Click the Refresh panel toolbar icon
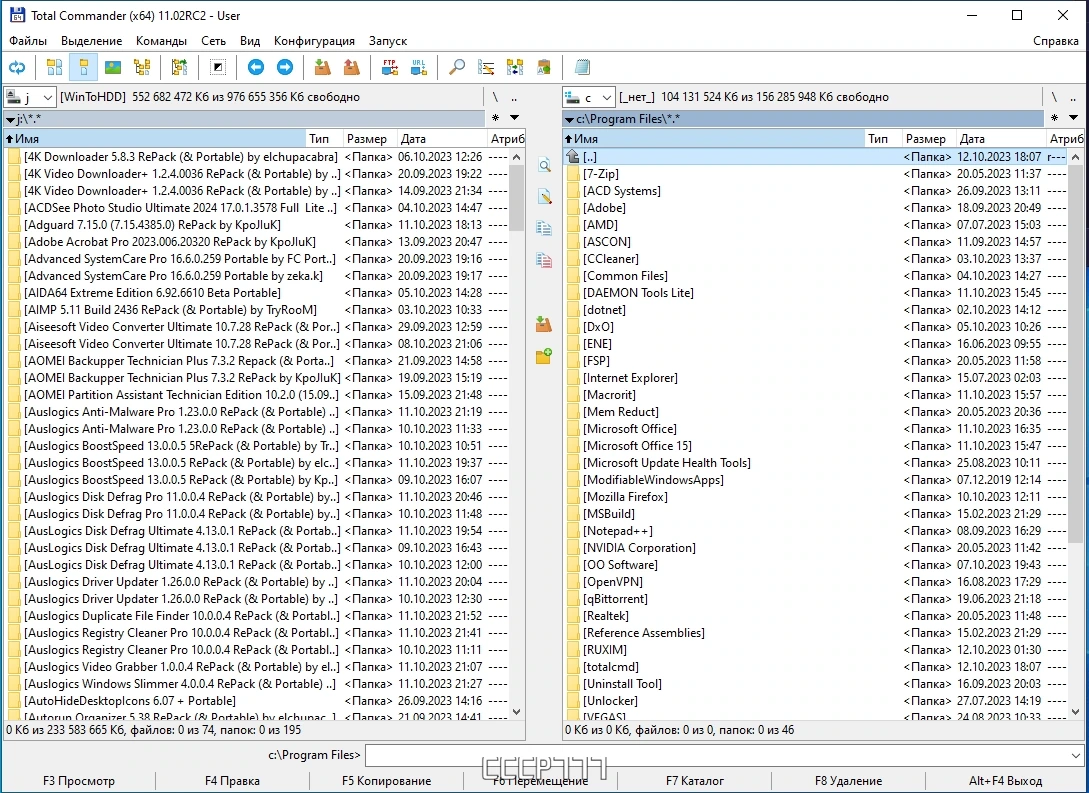Screen dimensions: 1089x793 (17, 67)
